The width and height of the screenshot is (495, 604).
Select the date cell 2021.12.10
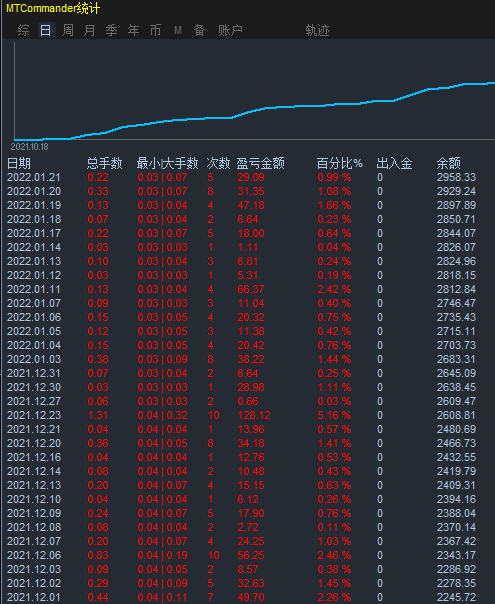coord(34,499)
